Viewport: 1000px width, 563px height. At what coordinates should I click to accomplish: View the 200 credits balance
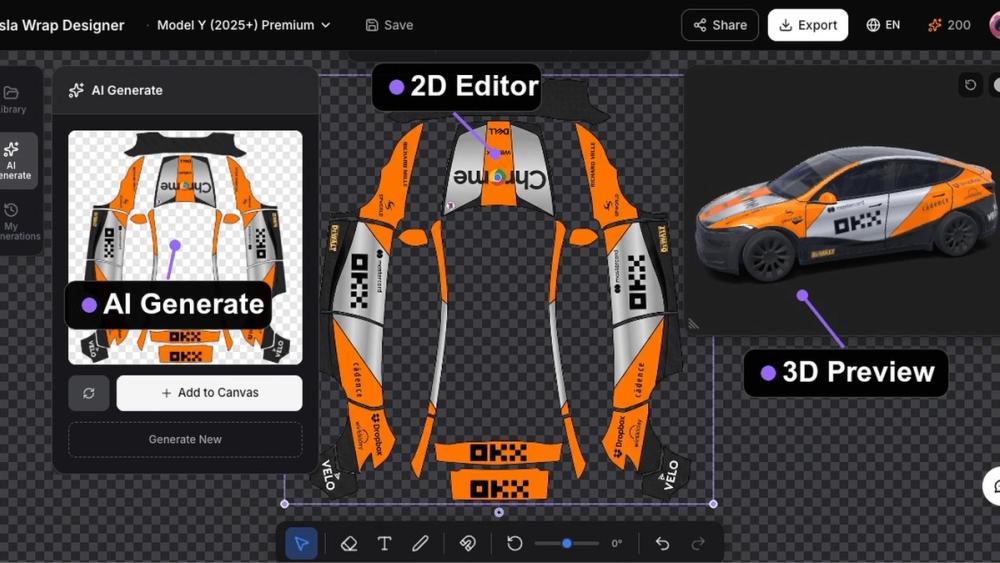pos(949,25)
